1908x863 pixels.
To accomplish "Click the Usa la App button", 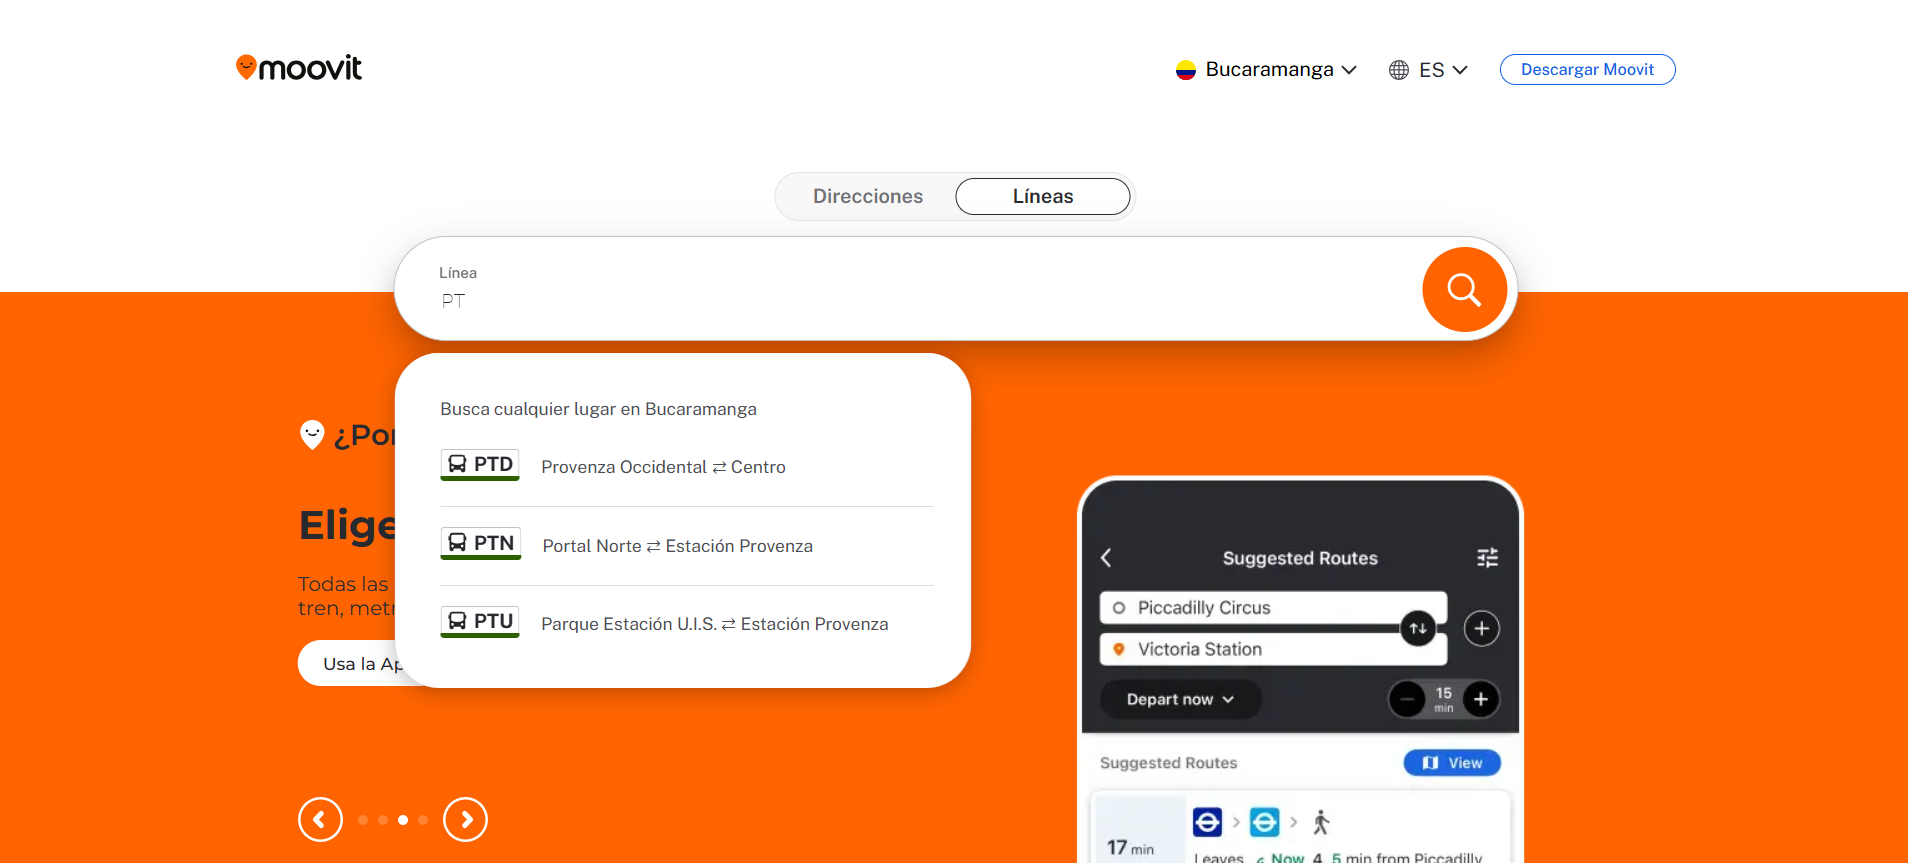I will [x=350, y=664].
